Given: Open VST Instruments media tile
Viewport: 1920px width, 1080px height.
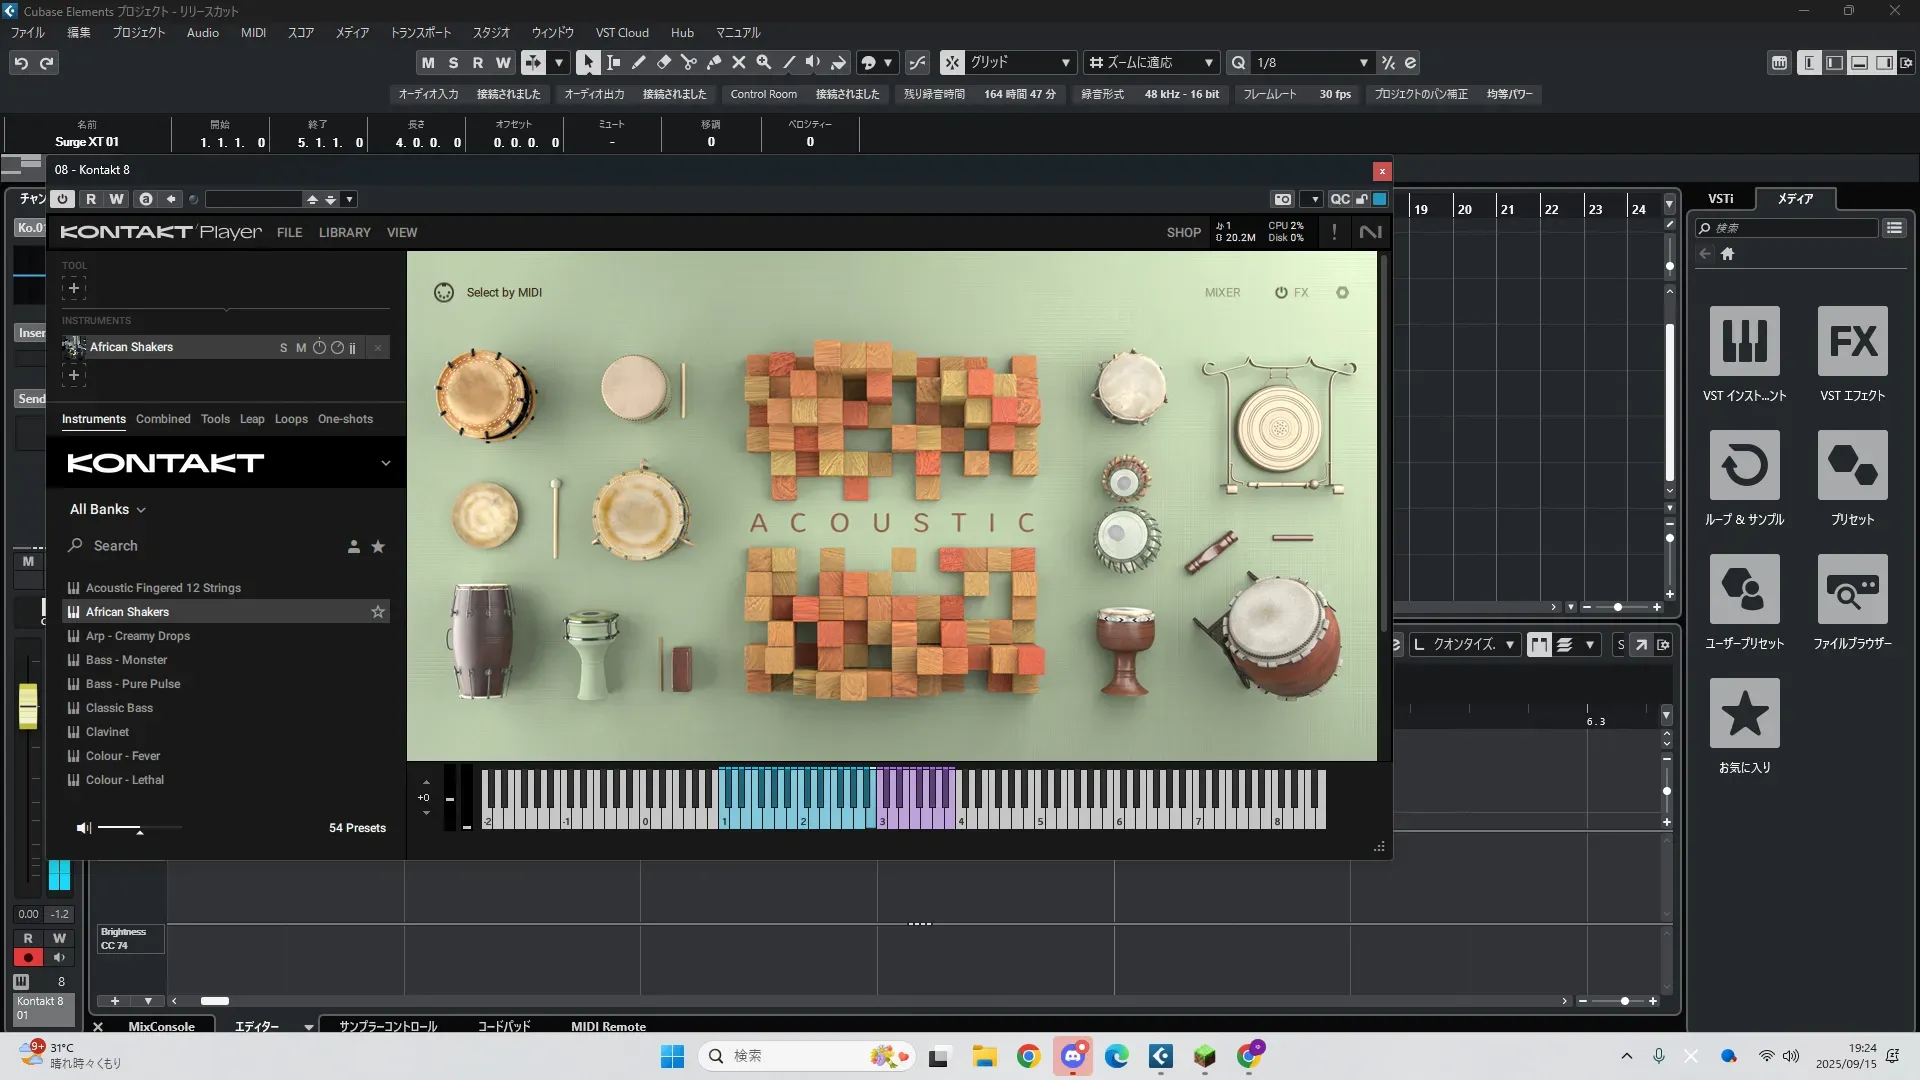Looking at the screenshot, I should click(x=1744, y=341).
